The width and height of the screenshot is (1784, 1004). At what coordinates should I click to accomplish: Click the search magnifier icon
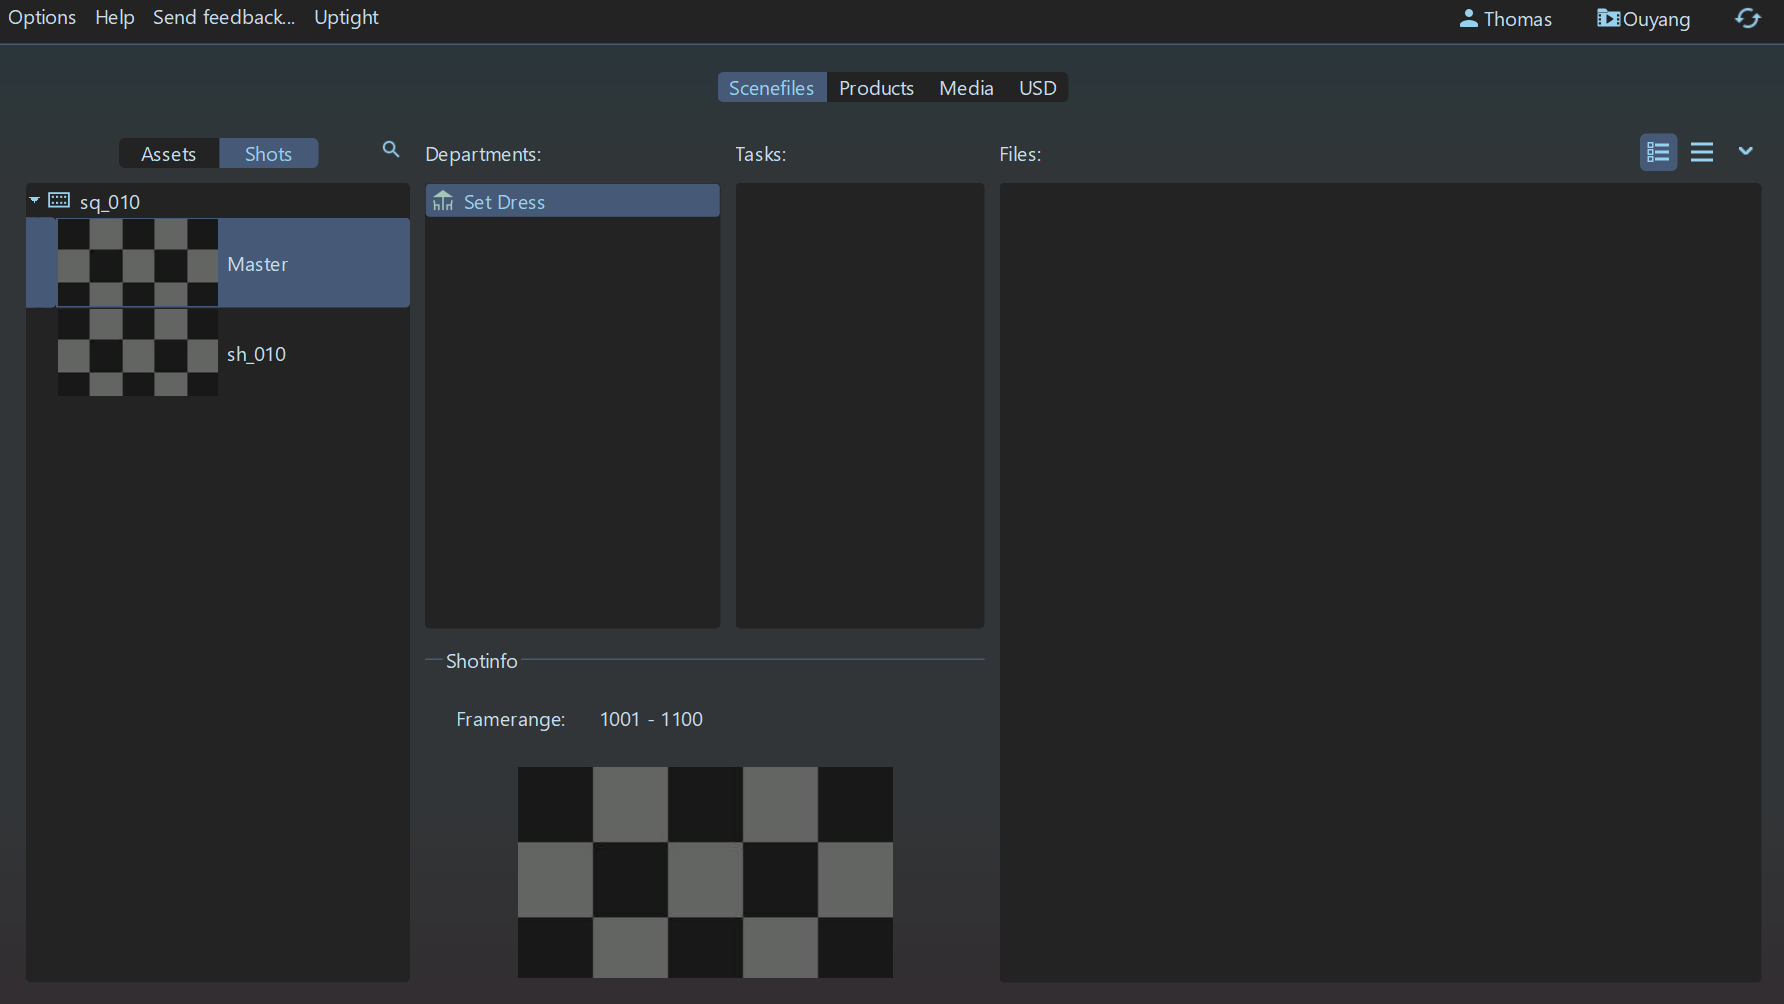(391, 150)
